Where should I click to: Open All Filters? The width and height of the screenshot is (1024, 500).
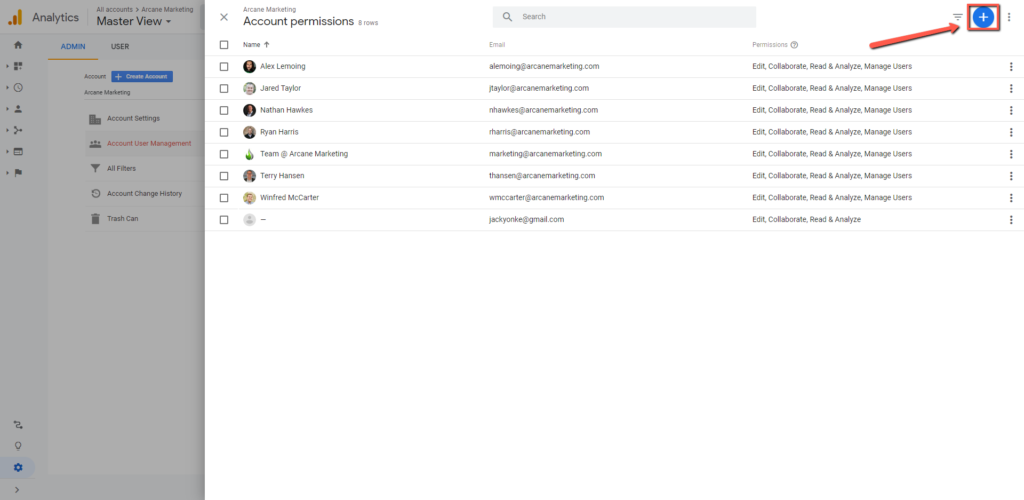[x=122, y=168]
